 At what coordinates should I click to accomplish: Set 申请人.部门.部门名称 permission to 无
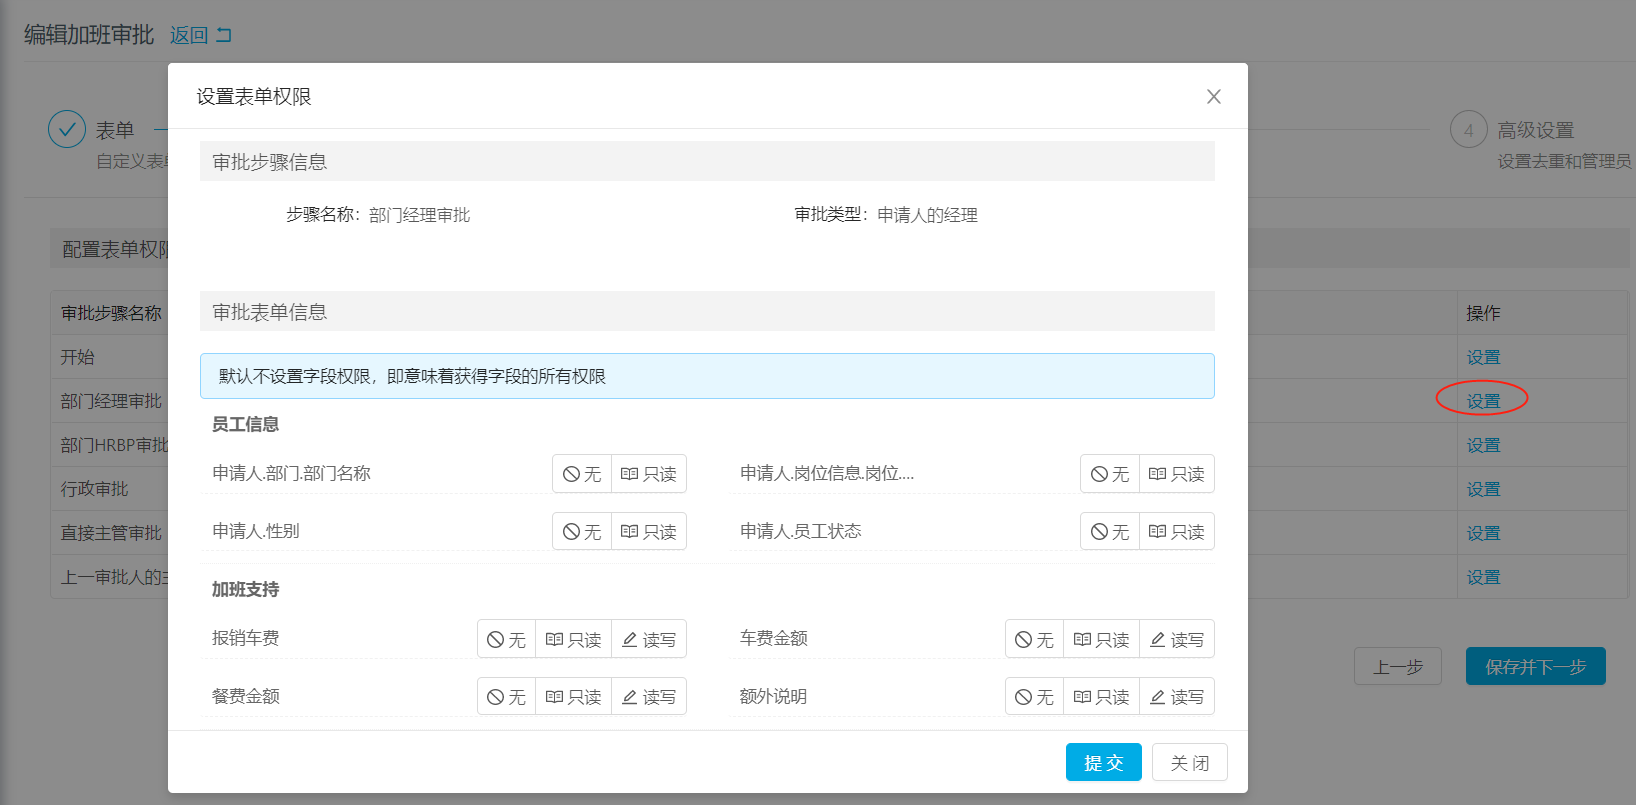[x=582, y=474]
